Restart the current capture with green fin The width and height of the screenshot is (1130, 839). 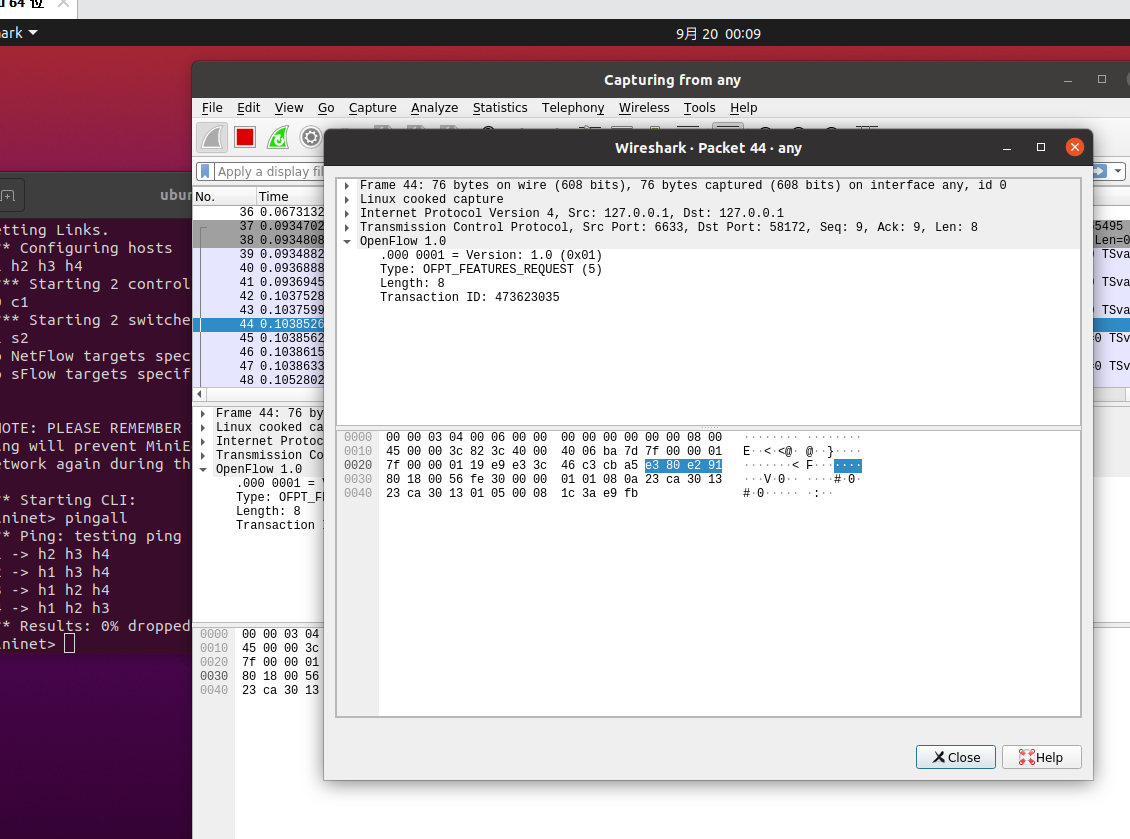(278, 137)
